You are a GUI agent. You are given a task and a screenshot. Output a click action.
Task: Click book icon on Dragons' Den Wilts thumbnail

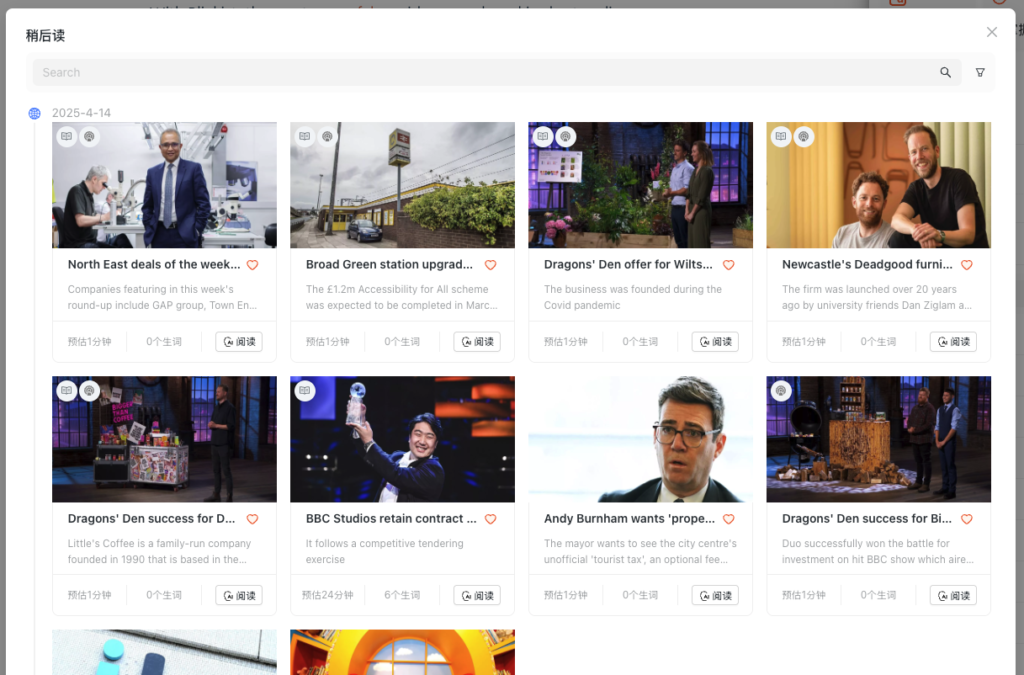tap(543, 136)
